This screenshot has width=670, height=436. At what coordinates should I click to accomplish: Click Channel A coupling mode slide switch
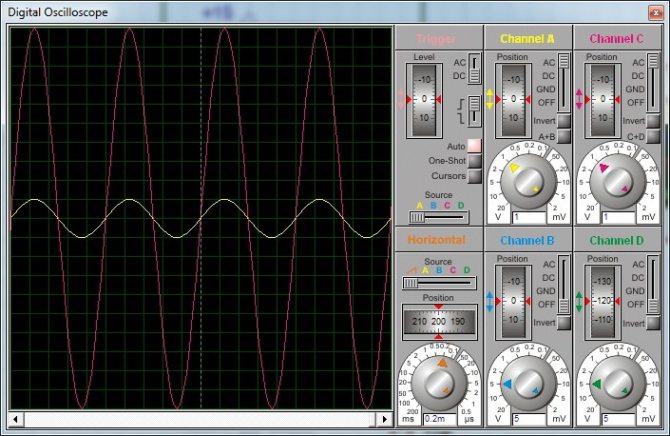click(x=564, y=82)
